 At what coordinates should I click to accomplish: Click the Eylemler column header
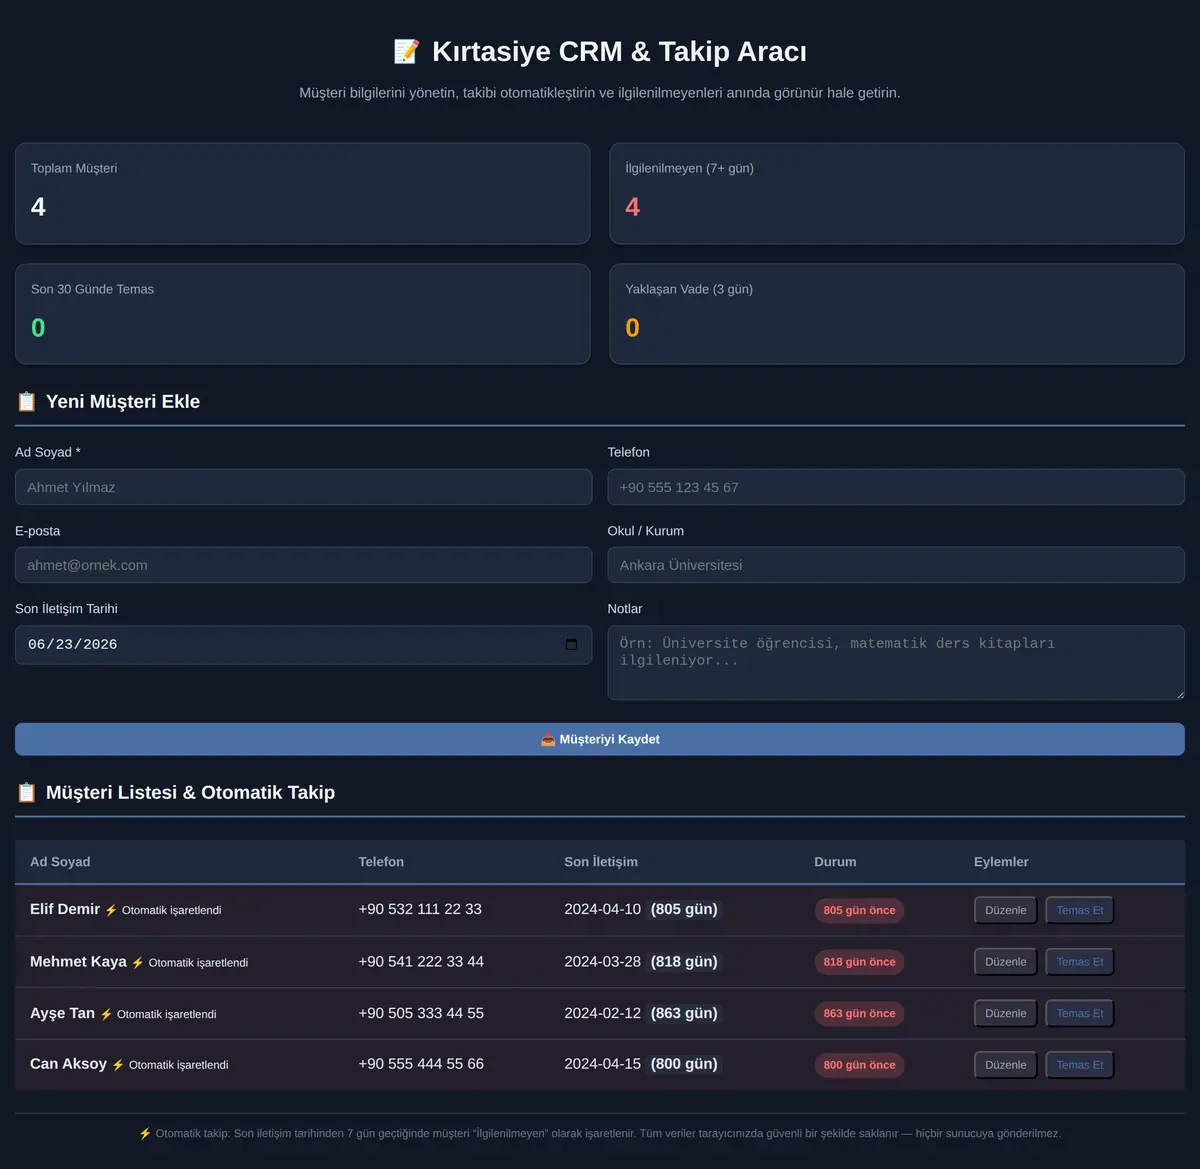(1001, 862)
